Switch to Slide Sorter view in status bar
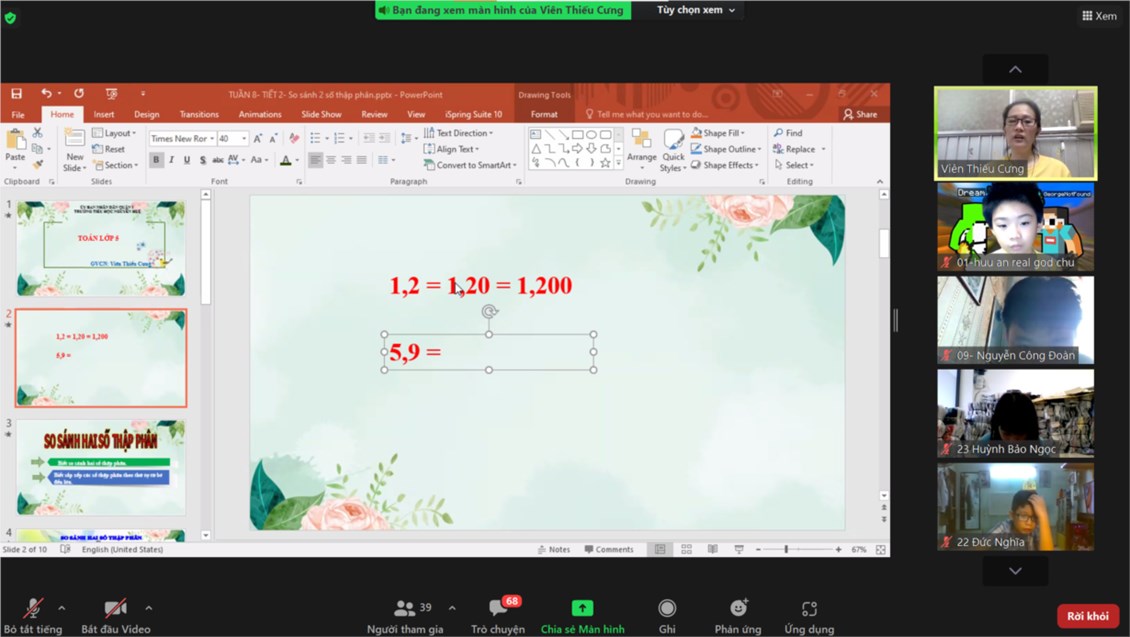Image resolution: width=1130 pixels, height=637 pixels. [686, 549]
